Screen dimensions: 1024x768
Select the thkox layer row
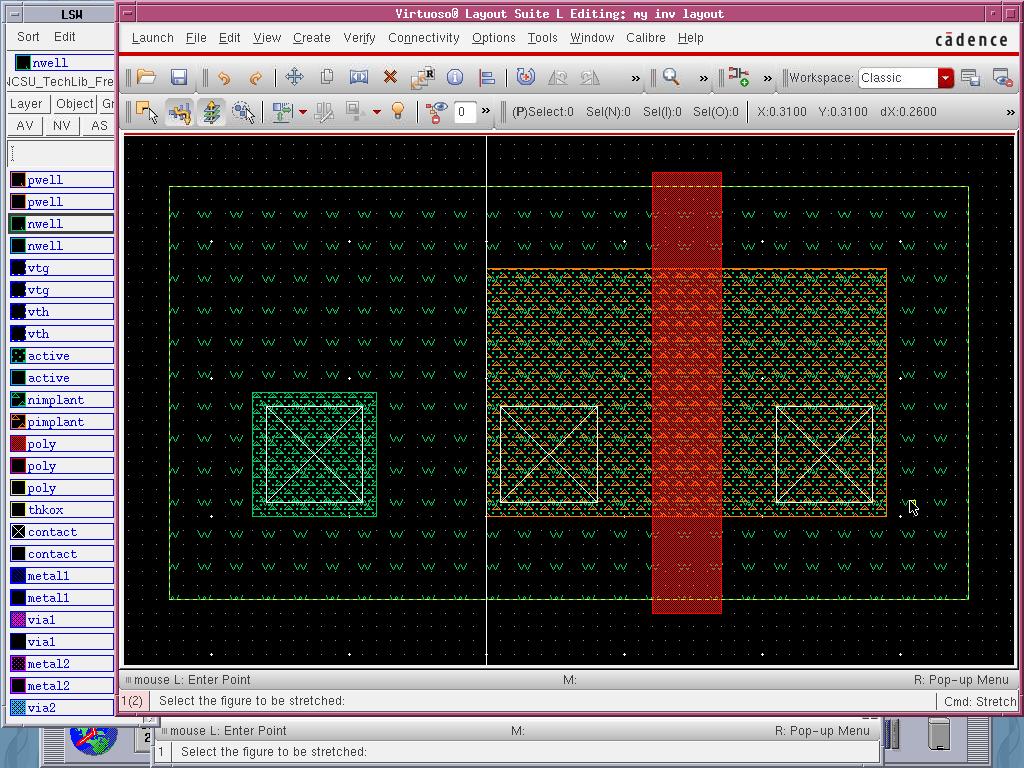coord(62,510)
